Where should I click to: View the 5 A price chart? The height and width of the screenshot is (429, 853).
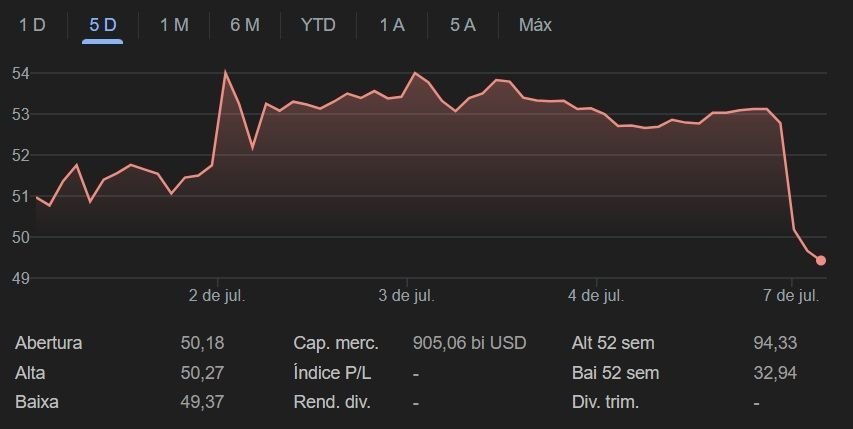[463, 25]
